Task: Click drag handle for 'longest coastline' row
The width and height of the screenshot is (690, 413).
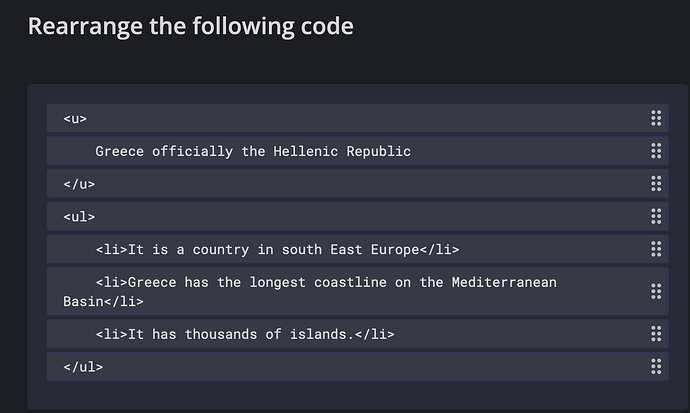Action: [656, 291]
